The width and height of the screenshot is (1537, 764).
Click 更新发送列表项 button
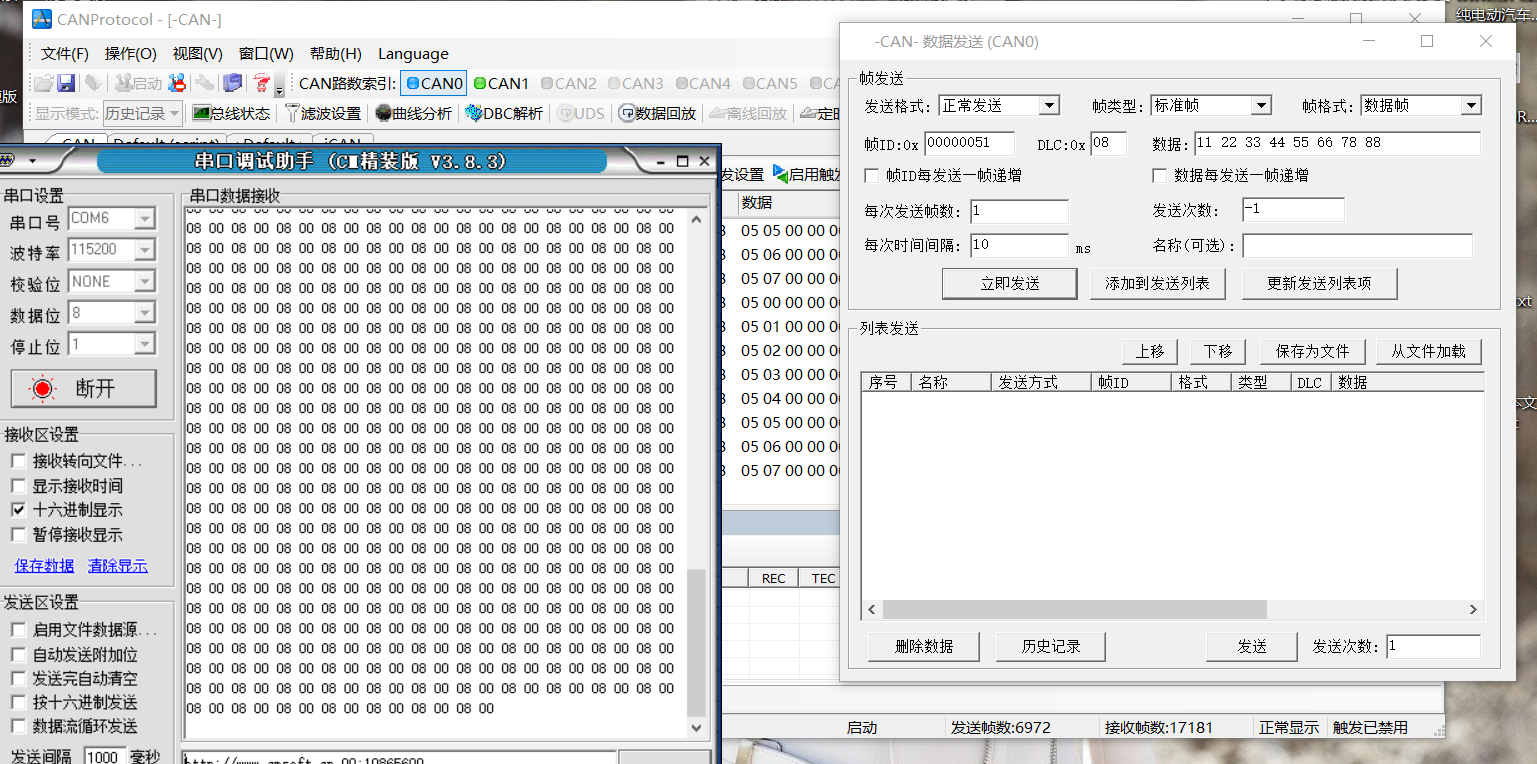(1319, 284)
